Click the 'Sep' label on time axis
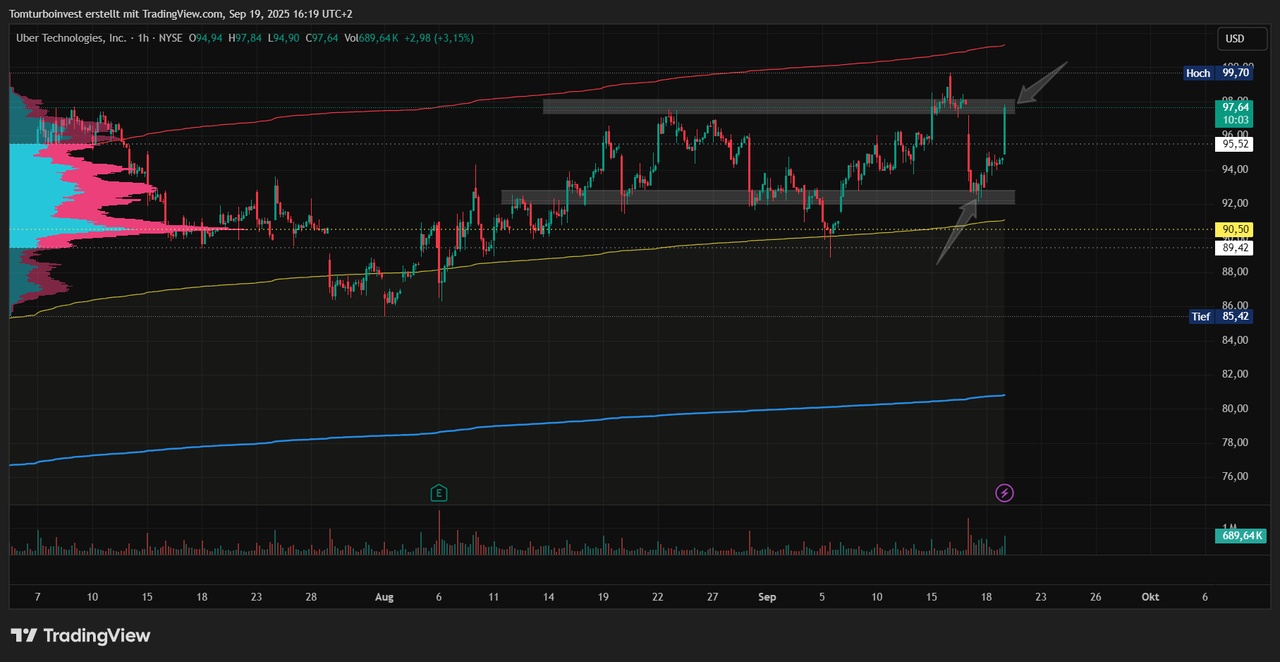This screenshot has width=1280, height=662. click(767, 597)
